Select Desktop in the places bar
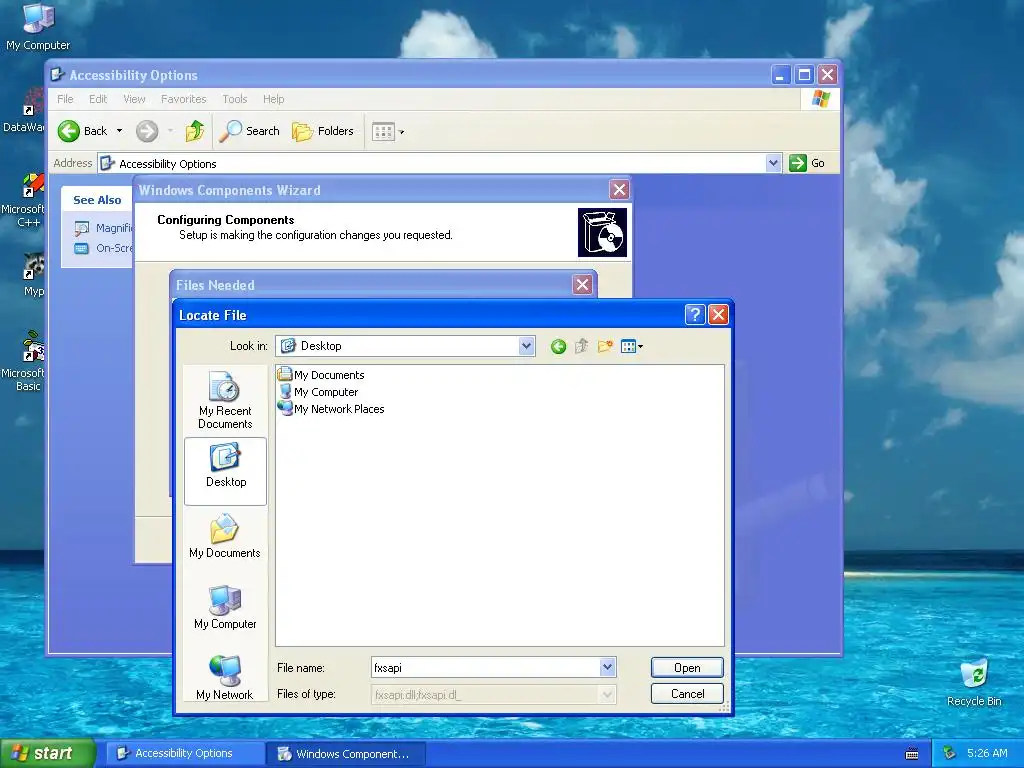 tap(225, 471)
